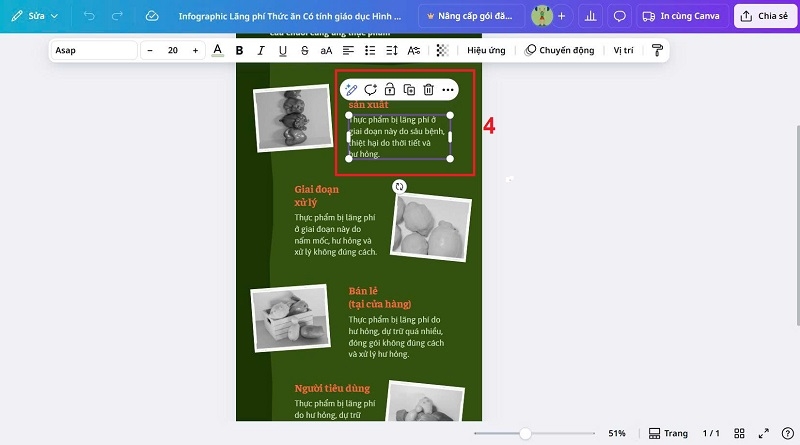Select text about nấm mốc, hư hỏng
This screenshot has height=445, width=800.
click(336, 235)
